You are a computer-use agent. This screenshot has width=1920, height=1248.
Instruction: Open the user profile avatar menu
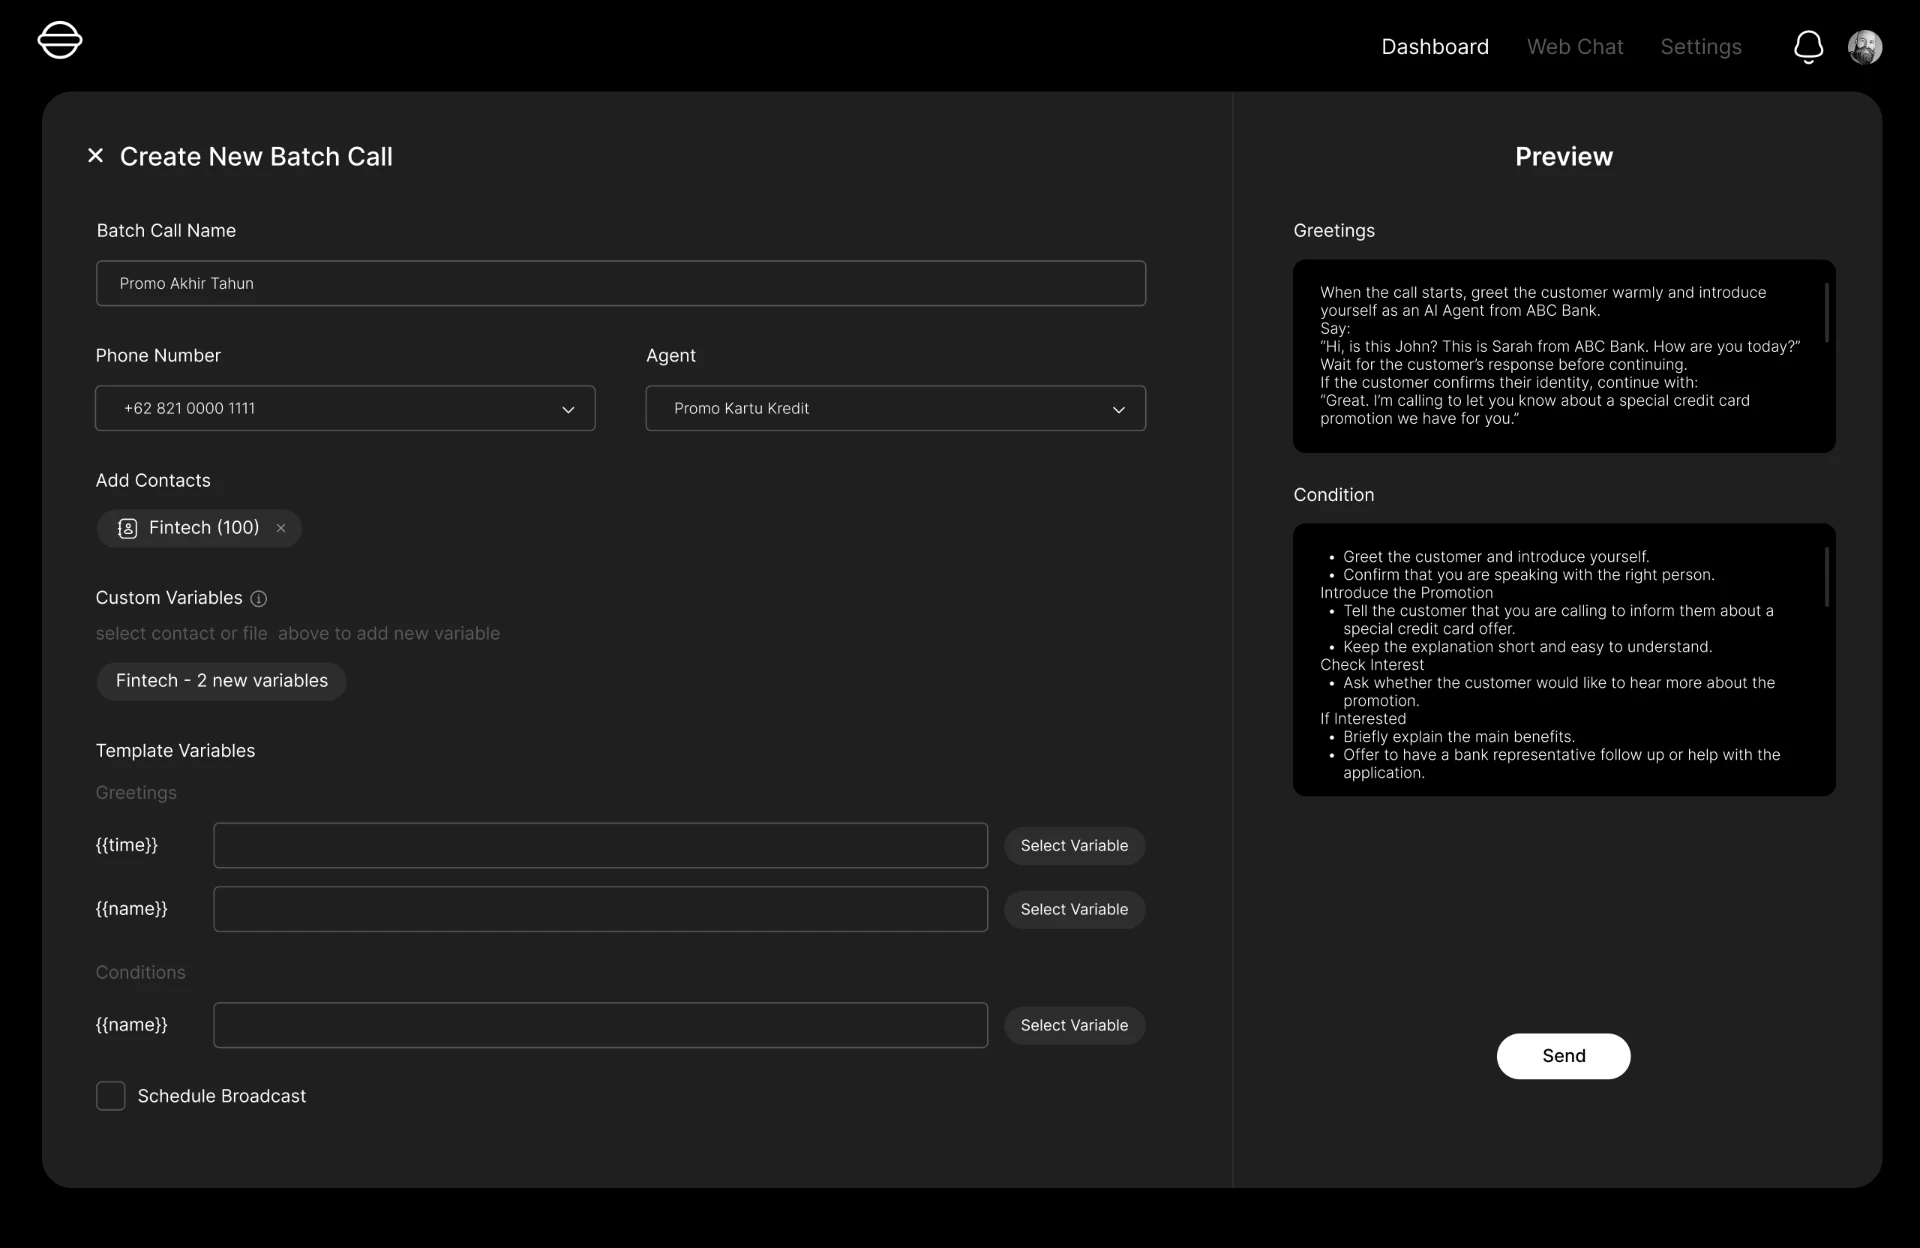1865,47
